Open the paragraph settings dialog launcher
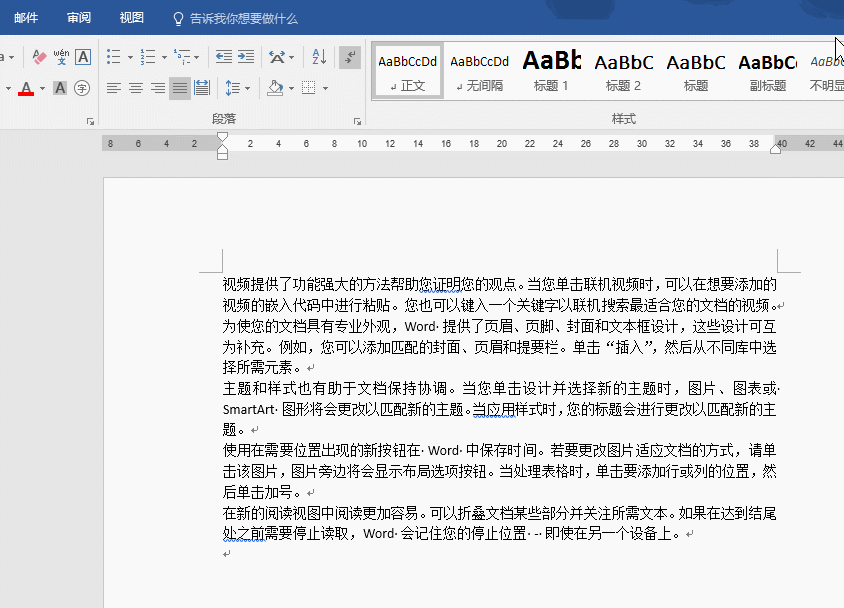The height and width of the screenshot is (608, 844). pyautogui.click(x=357, y=121)
